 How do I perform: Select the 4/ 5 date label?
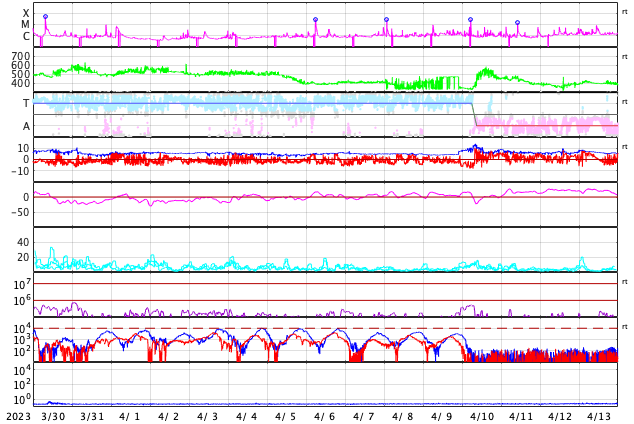[x=285, y=417]
